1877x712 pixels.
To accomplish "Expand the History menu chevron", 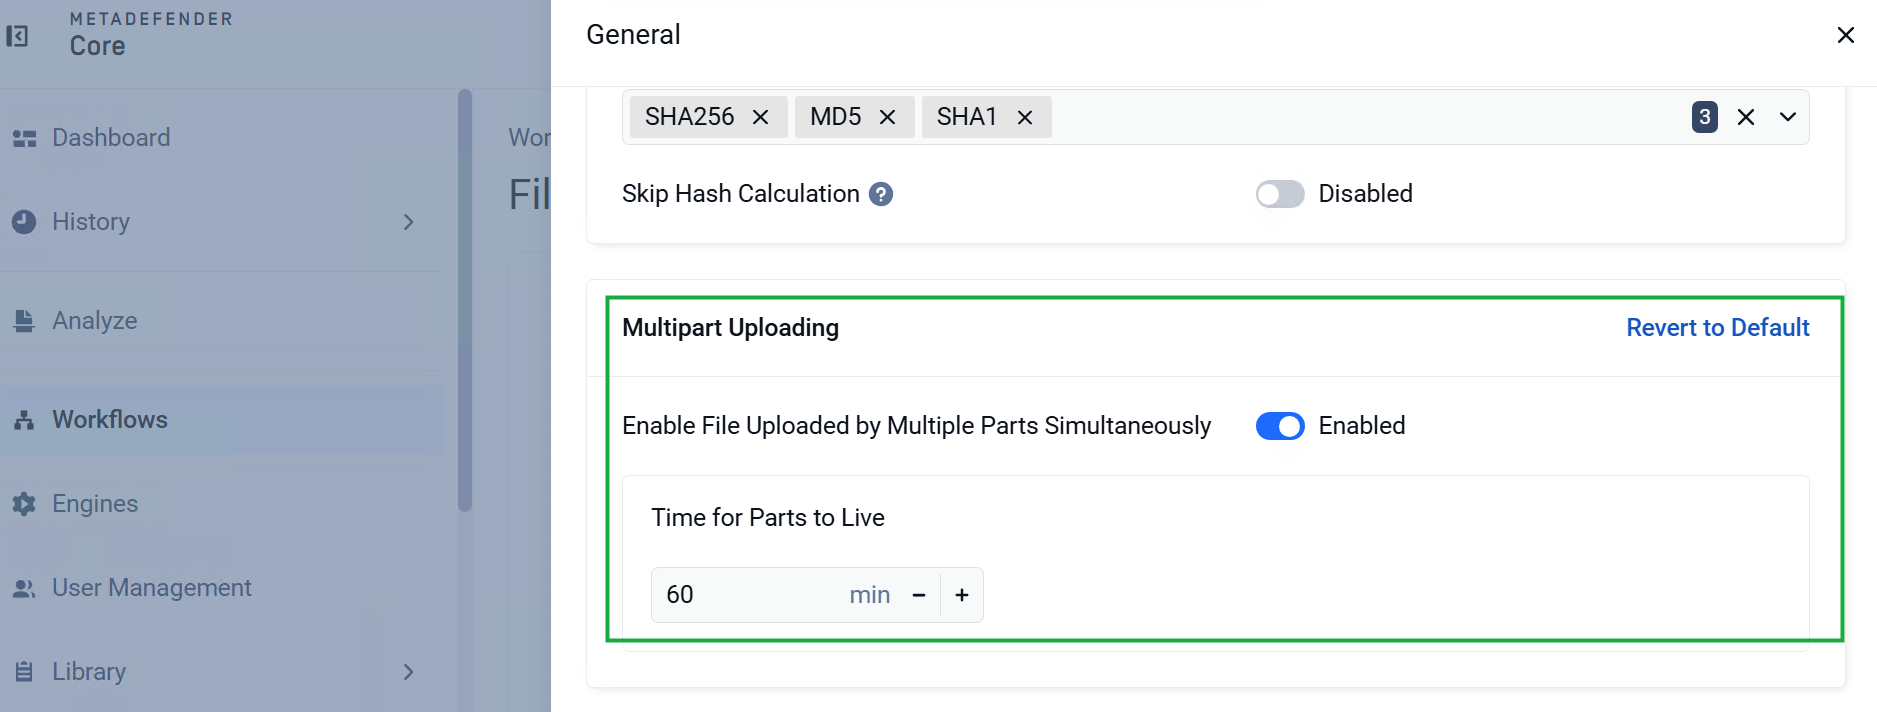I will (x=408, y=222).
